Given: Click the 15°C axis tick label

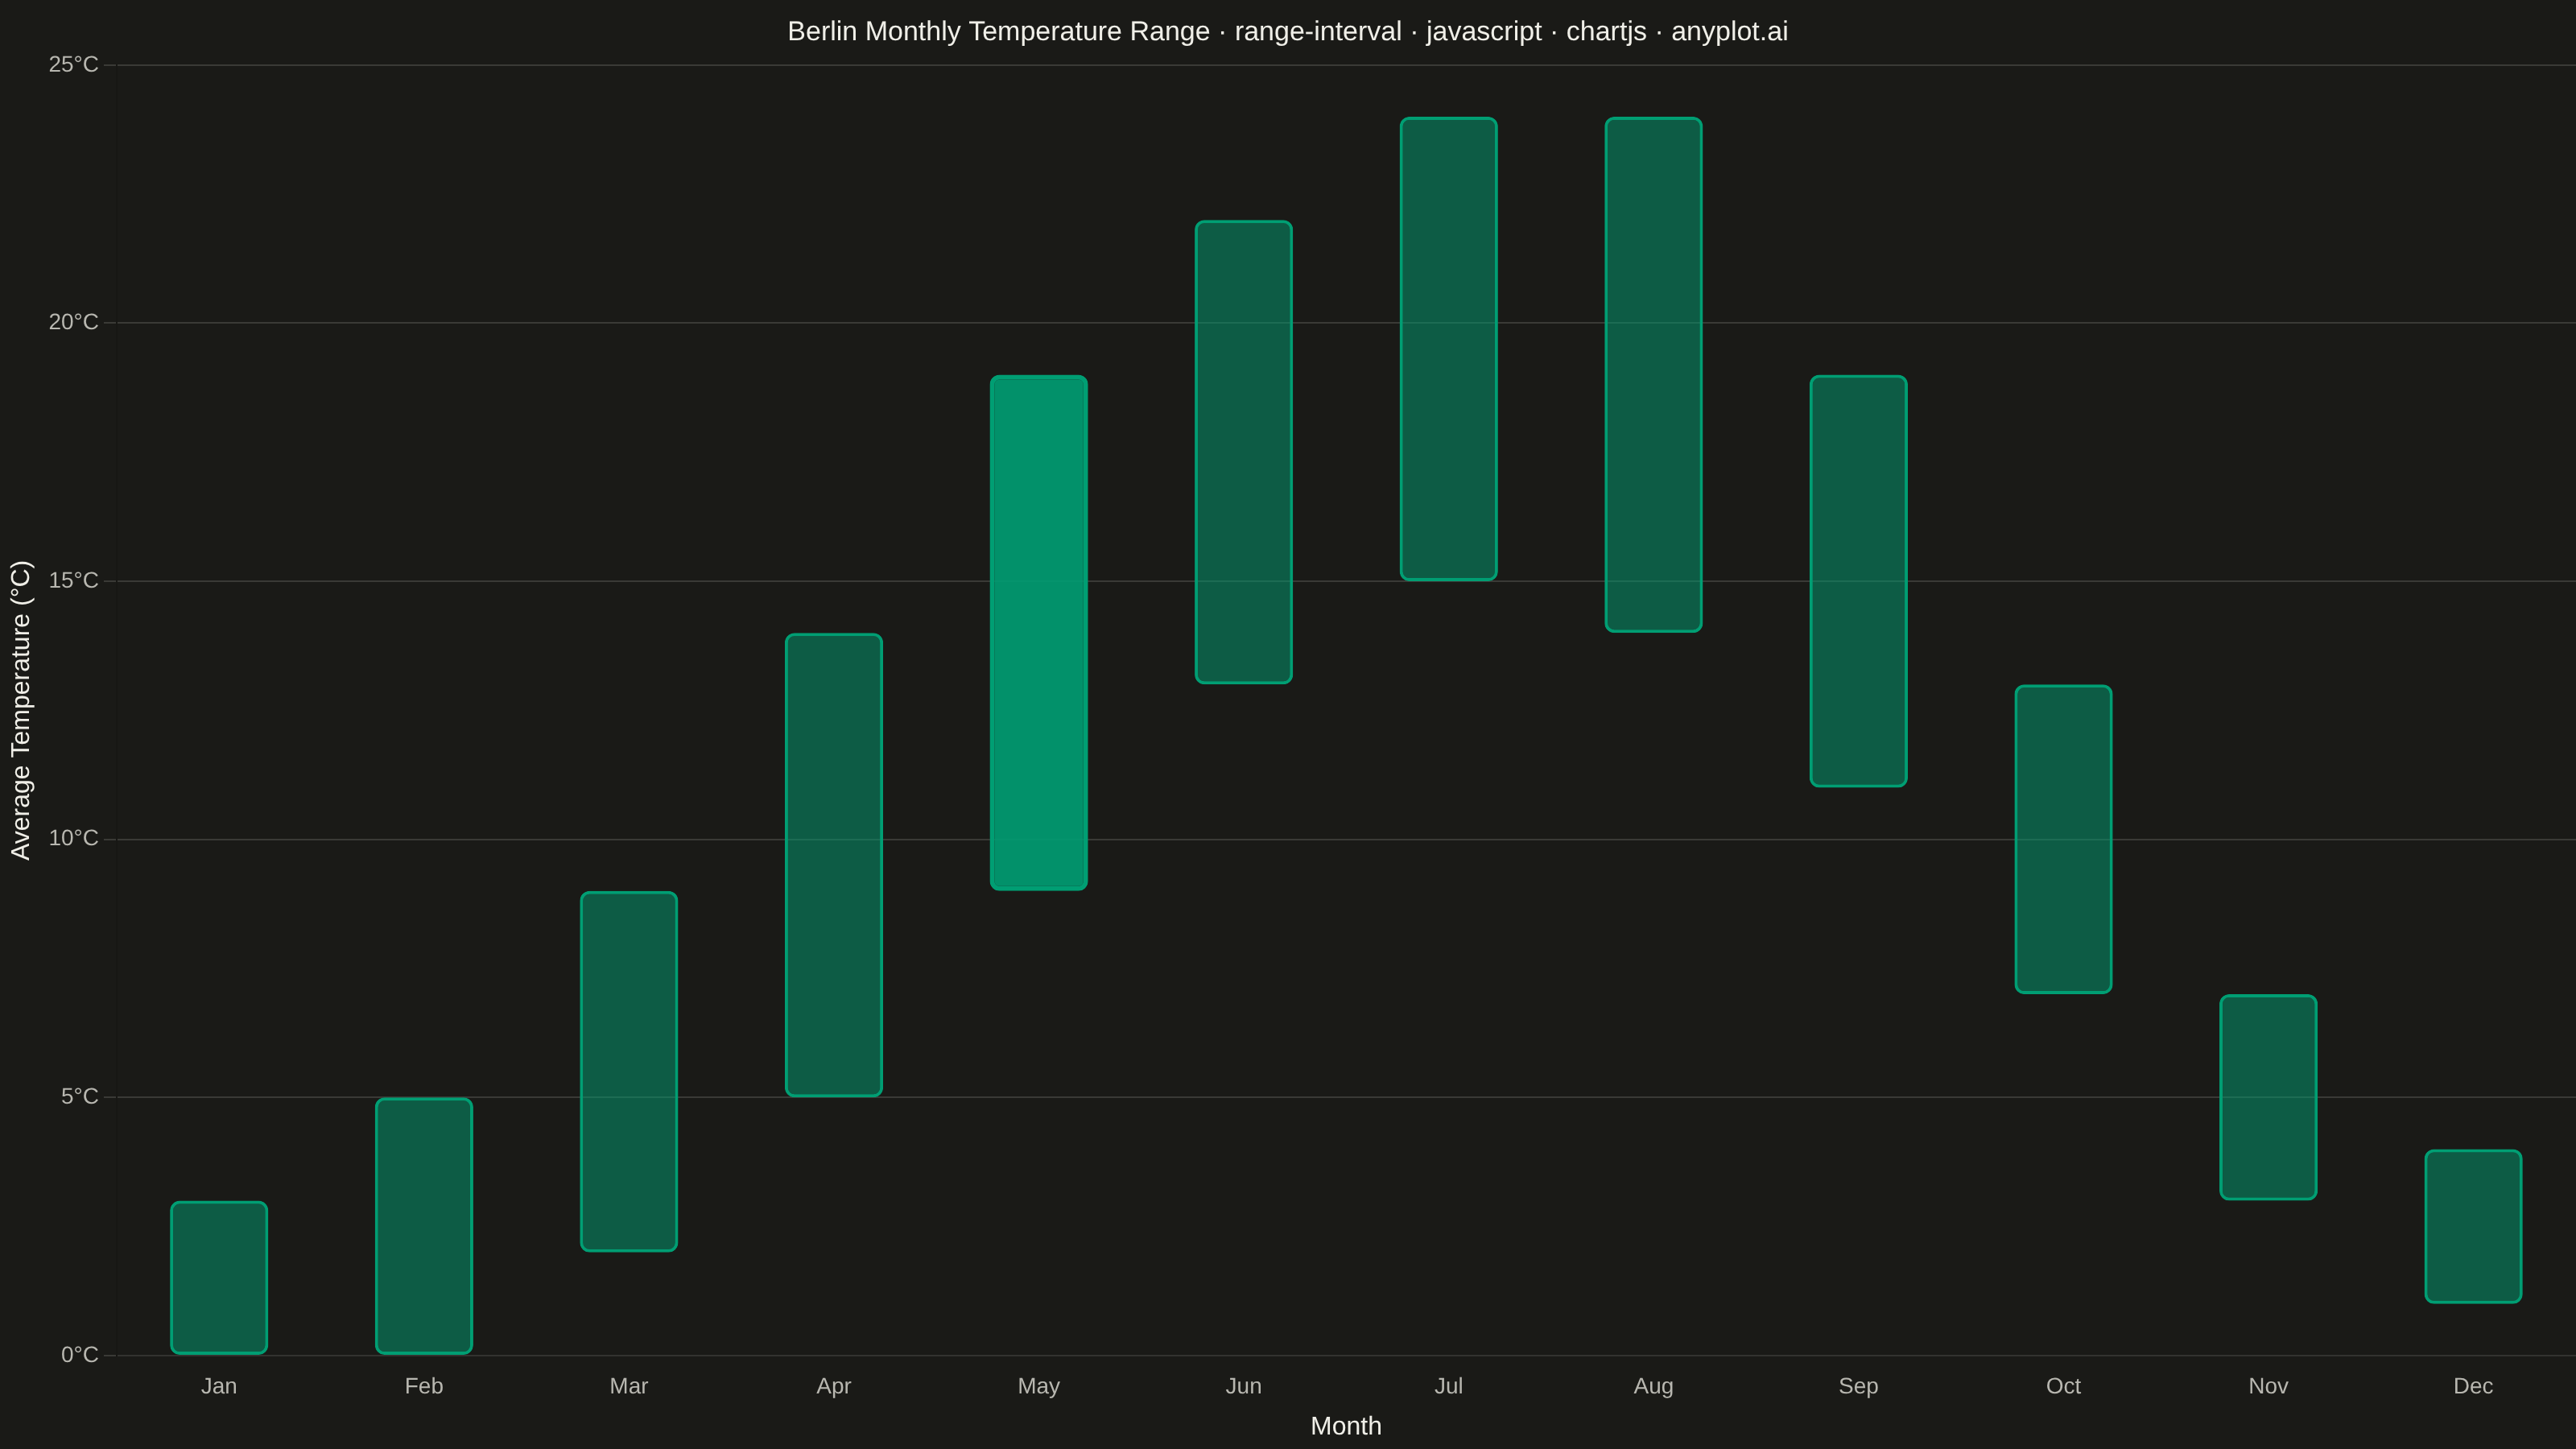Looking at the screenshot, I should point(74,580).
